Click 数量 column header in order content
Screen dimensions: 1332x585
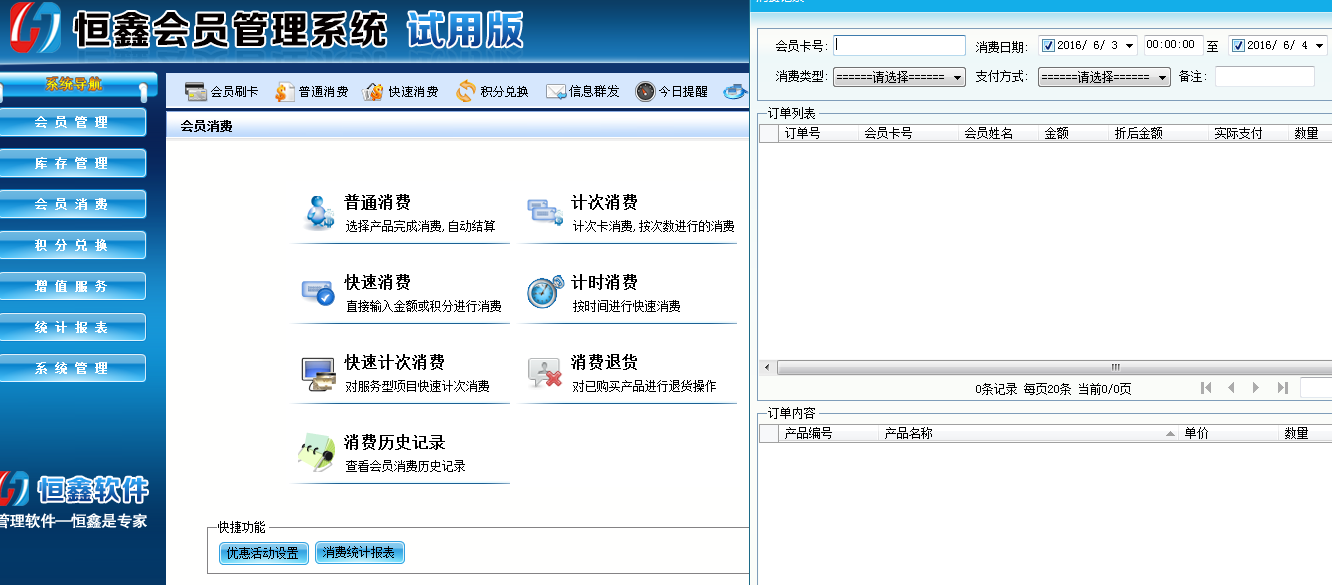[x=1305, y=434]
